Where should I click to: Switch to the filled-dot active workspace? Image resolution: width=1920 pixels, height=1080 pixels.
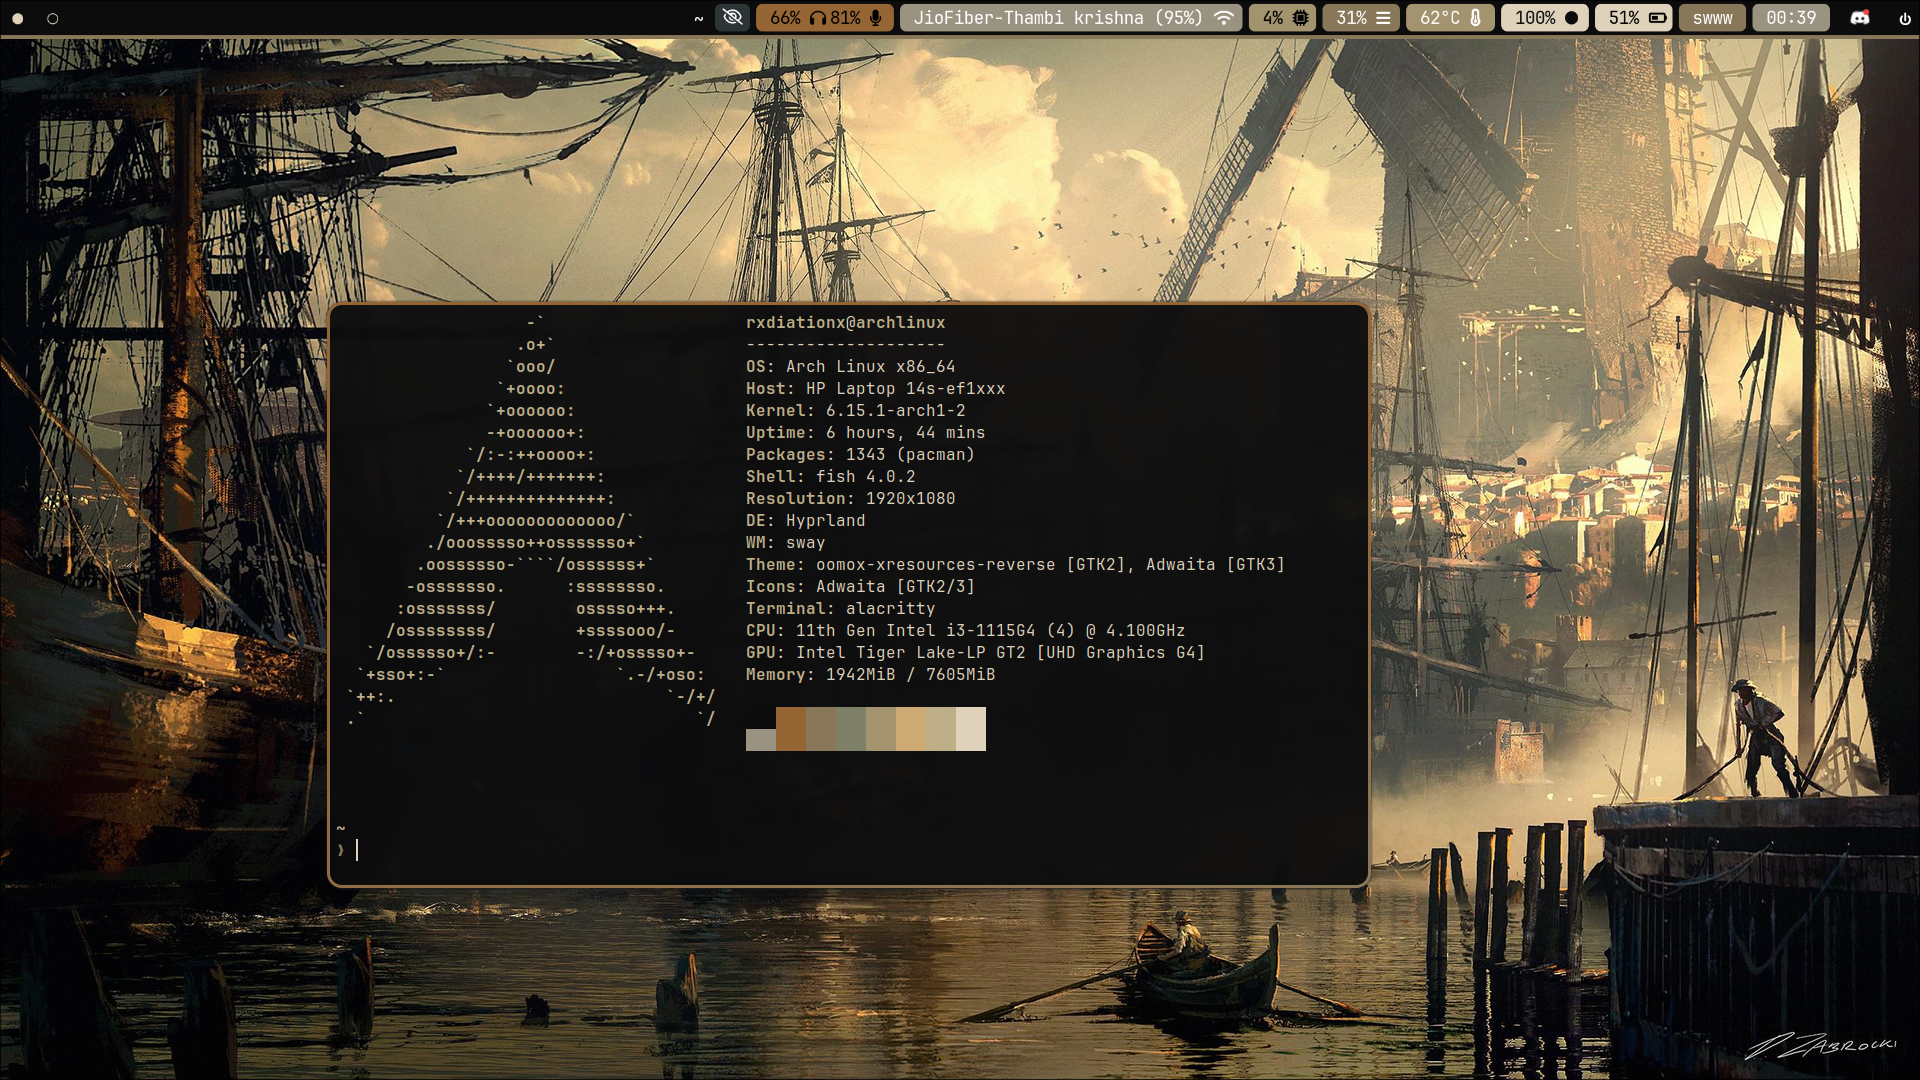[x=17, y=18]
